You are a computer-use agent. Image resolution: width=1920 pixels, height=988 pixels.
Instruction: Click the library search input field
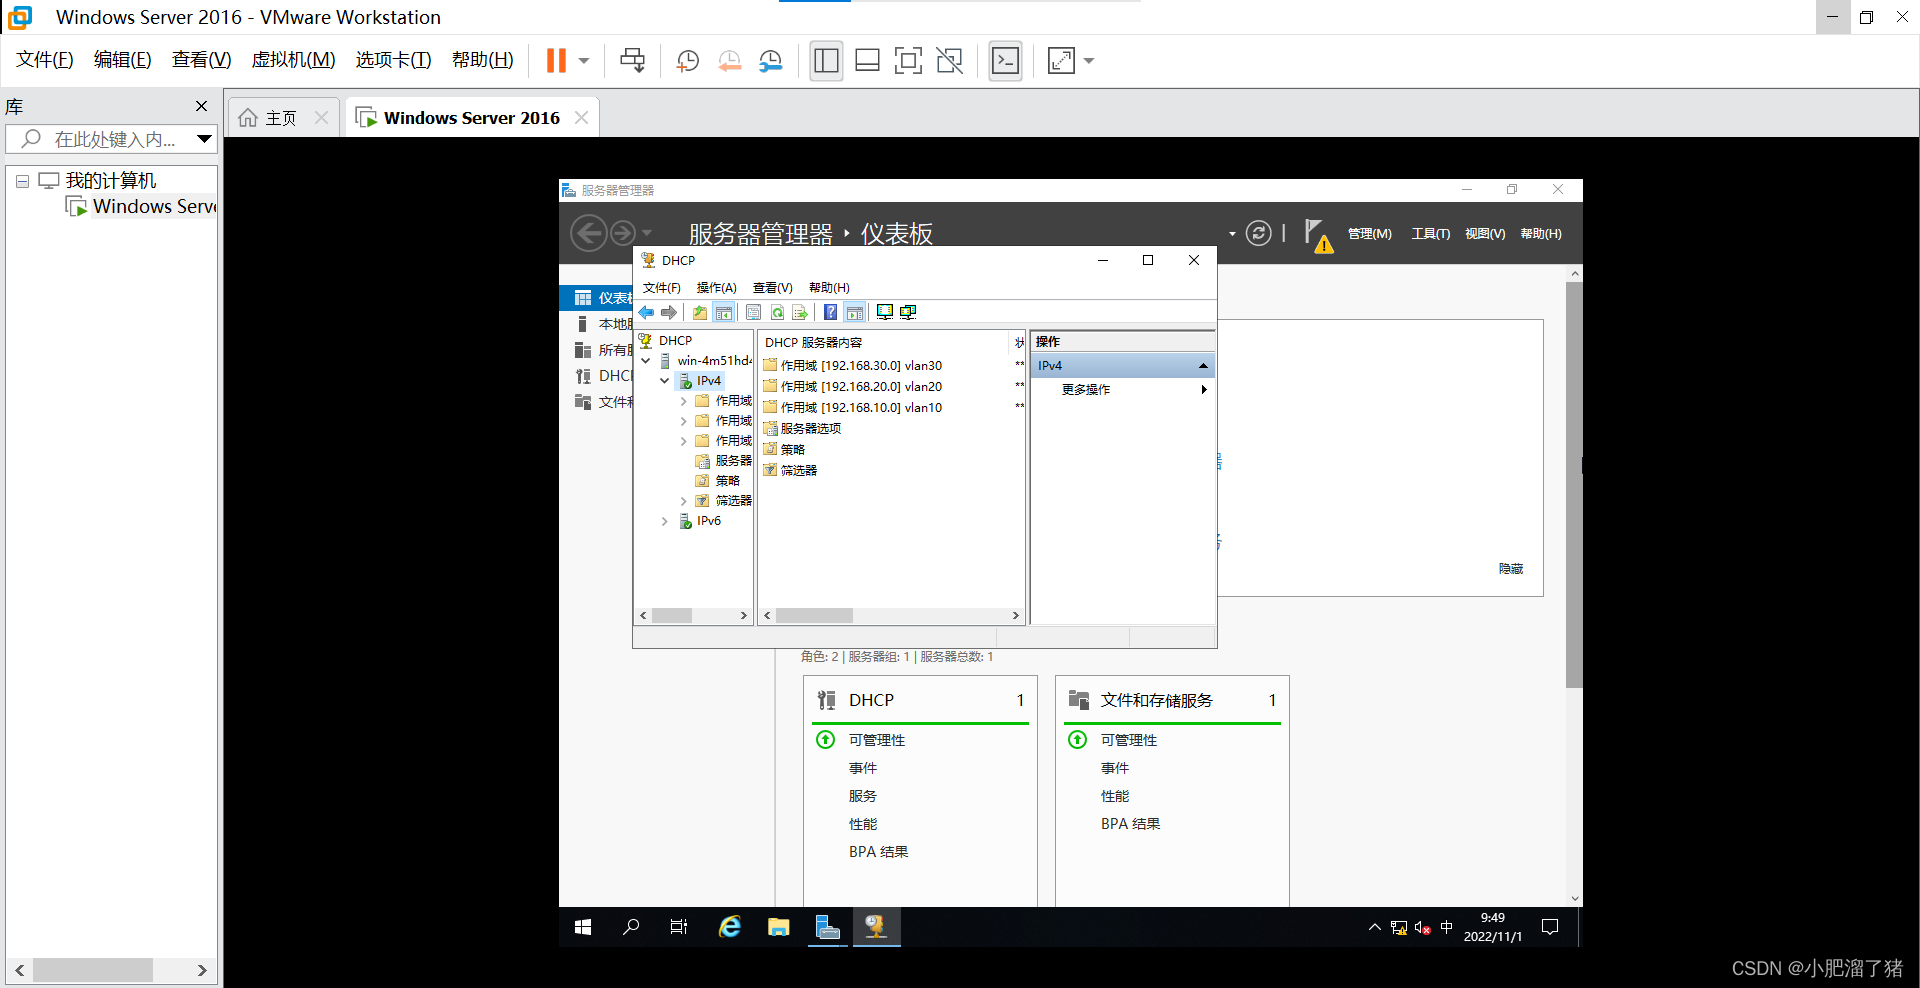pyautogui.click(x=112, y=139)
